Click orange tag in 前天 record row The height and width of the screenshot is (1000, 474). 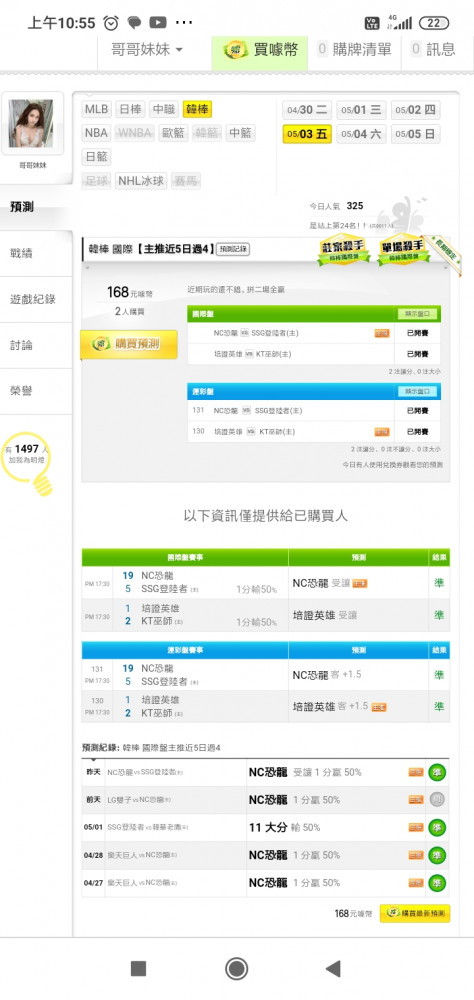click(416, 800)
